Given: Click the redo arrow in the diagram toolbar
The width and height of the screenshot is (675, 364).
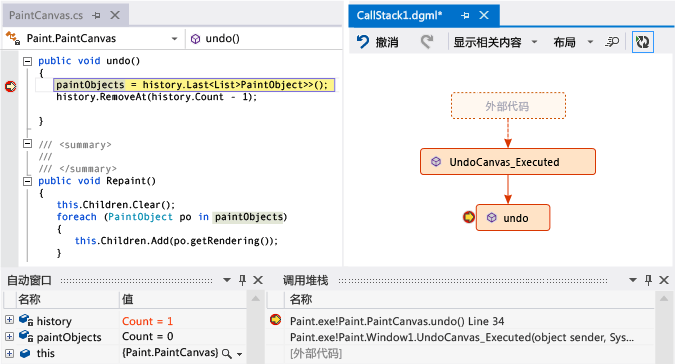Looking at the screenshot, I should (426, 42).
